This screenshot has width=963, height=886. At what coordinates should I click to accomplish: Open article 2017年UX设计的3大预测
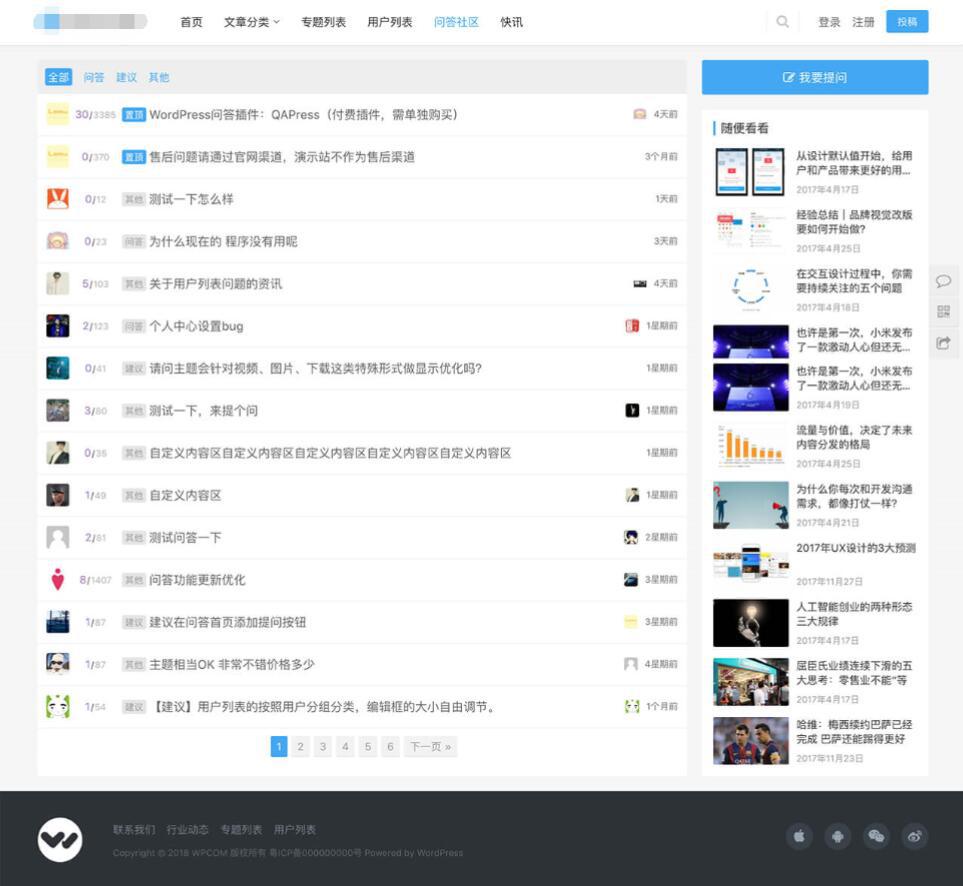(856, 548)
